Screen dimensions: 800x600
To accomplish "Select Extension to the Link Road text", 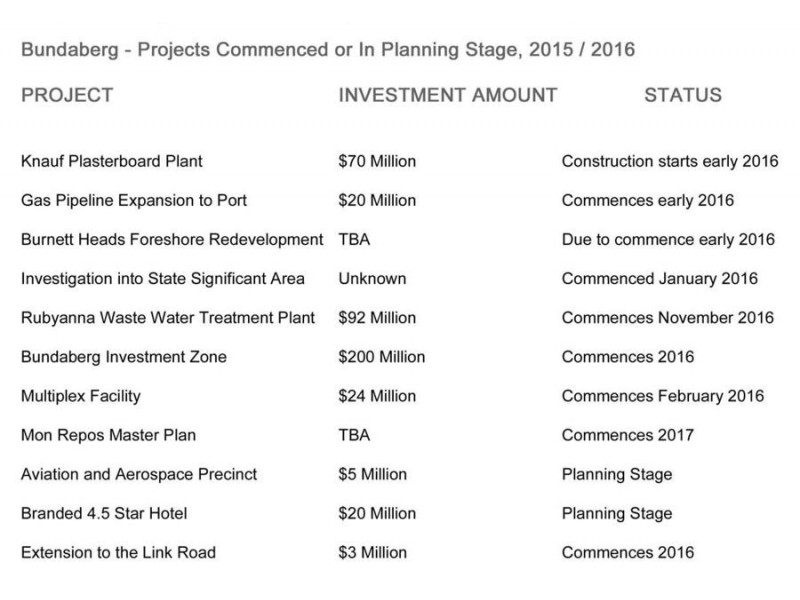I will (118, 553).
